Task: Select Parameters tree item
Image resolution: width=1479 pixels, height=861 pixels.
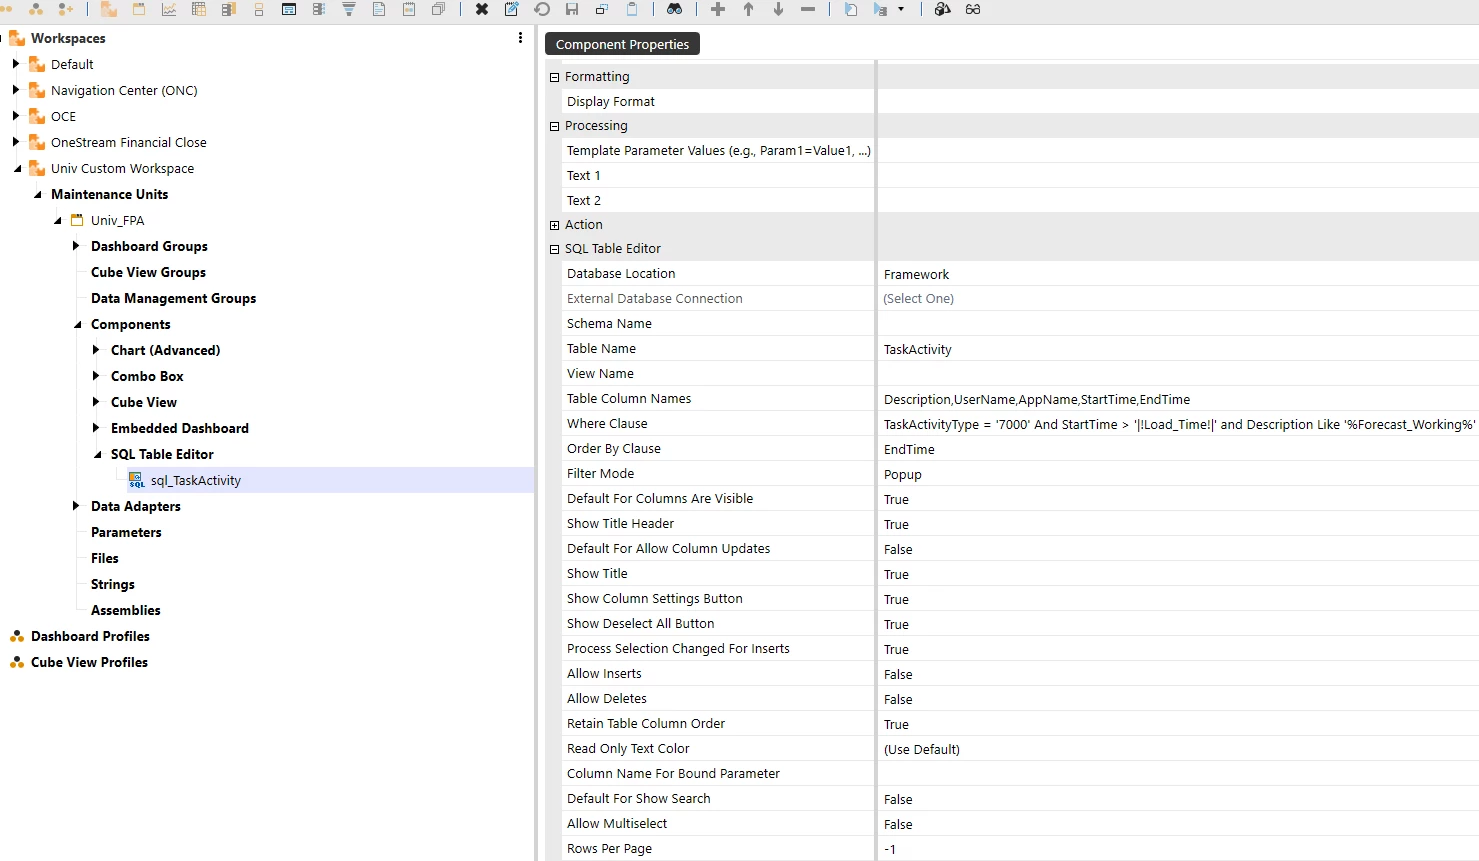Action: 126,532
